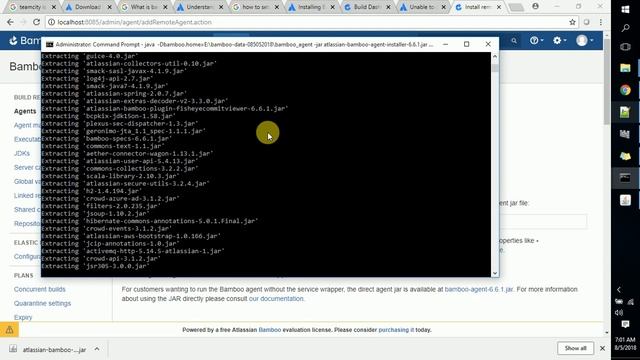This screenshot has height=360, width=640.
Task: Open JDKs in the Bamboo sidebar
Action: 22,153
